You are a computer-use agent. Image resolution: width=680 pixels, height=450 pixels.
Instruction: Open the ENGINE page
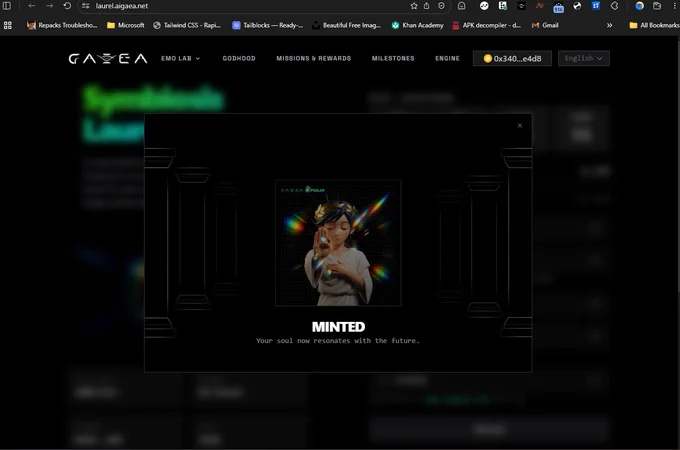447,59
